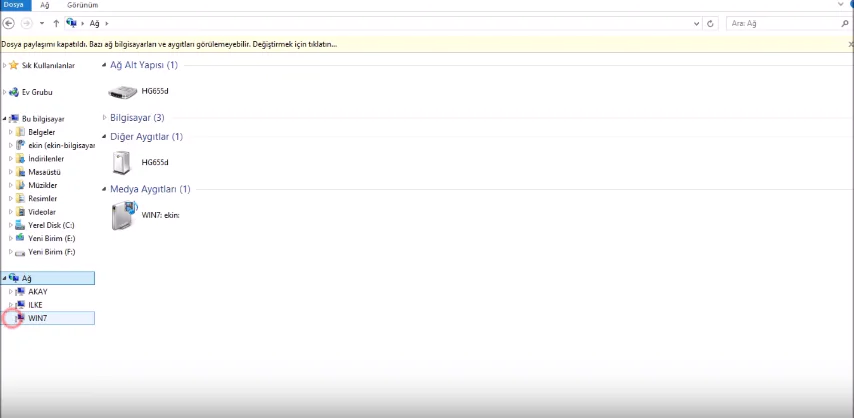Open recent locations dropdown arrow
This screenshot has width=854, height=418.
pos(42,23)
